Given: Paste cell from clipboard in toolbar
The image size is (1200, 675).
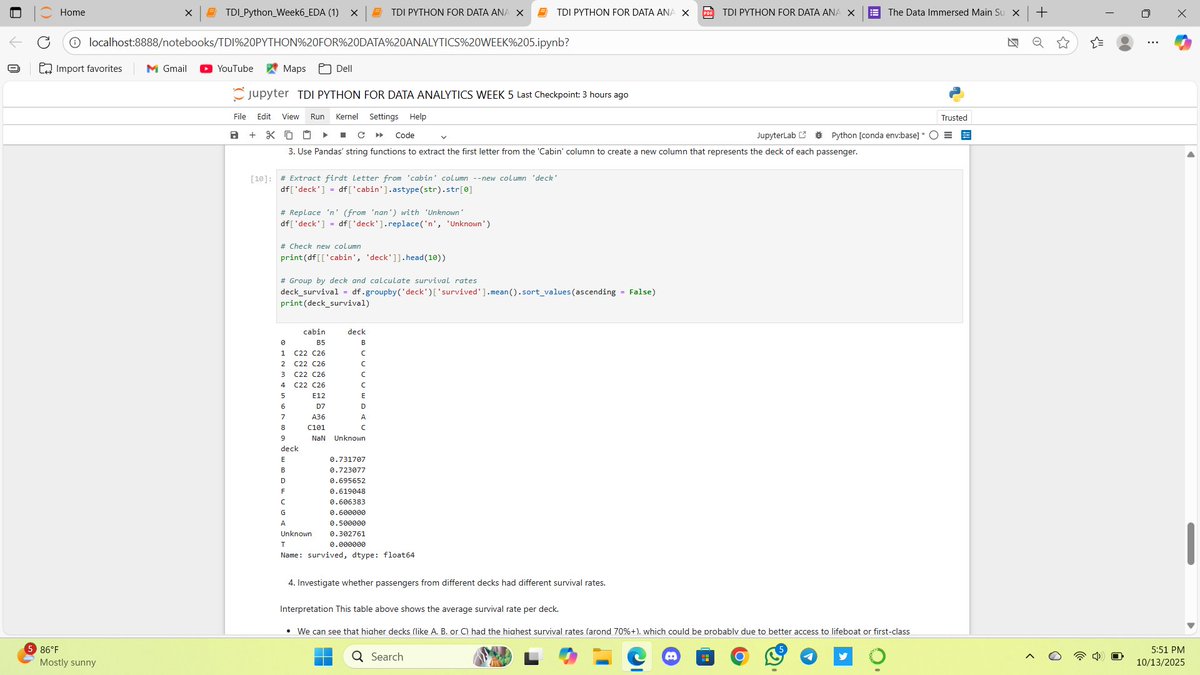Looking at the screenshot, I should tap(306, 135).
